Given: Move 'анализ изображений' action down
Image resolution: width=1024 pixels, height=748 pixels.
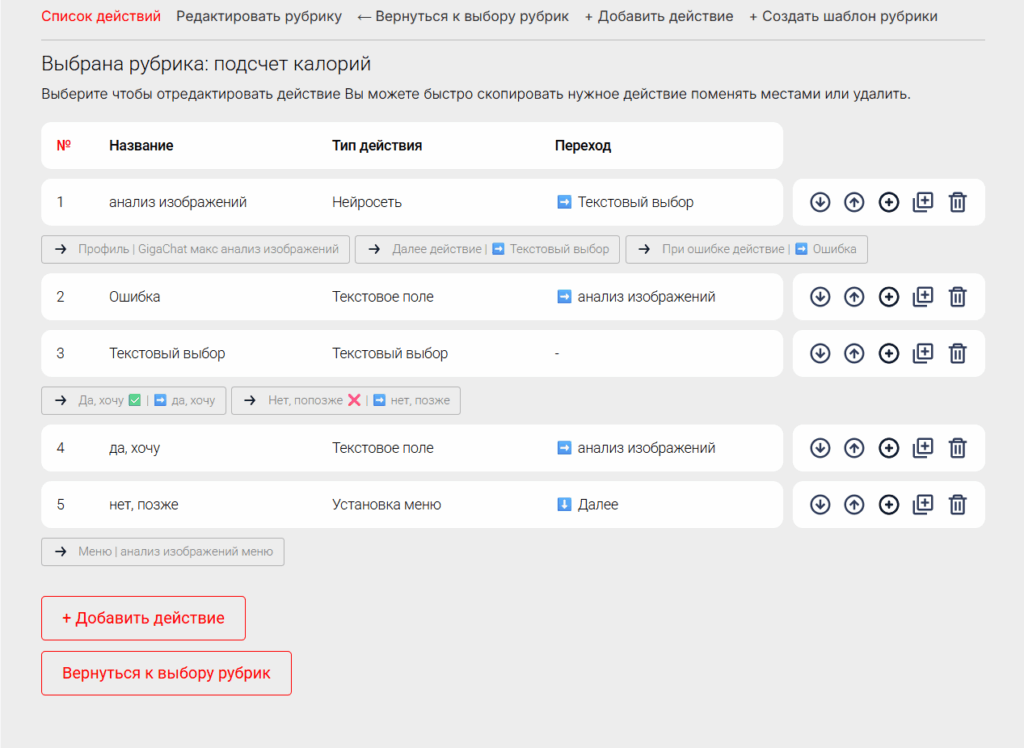Looking at the screenshot, I should (820, 202).
